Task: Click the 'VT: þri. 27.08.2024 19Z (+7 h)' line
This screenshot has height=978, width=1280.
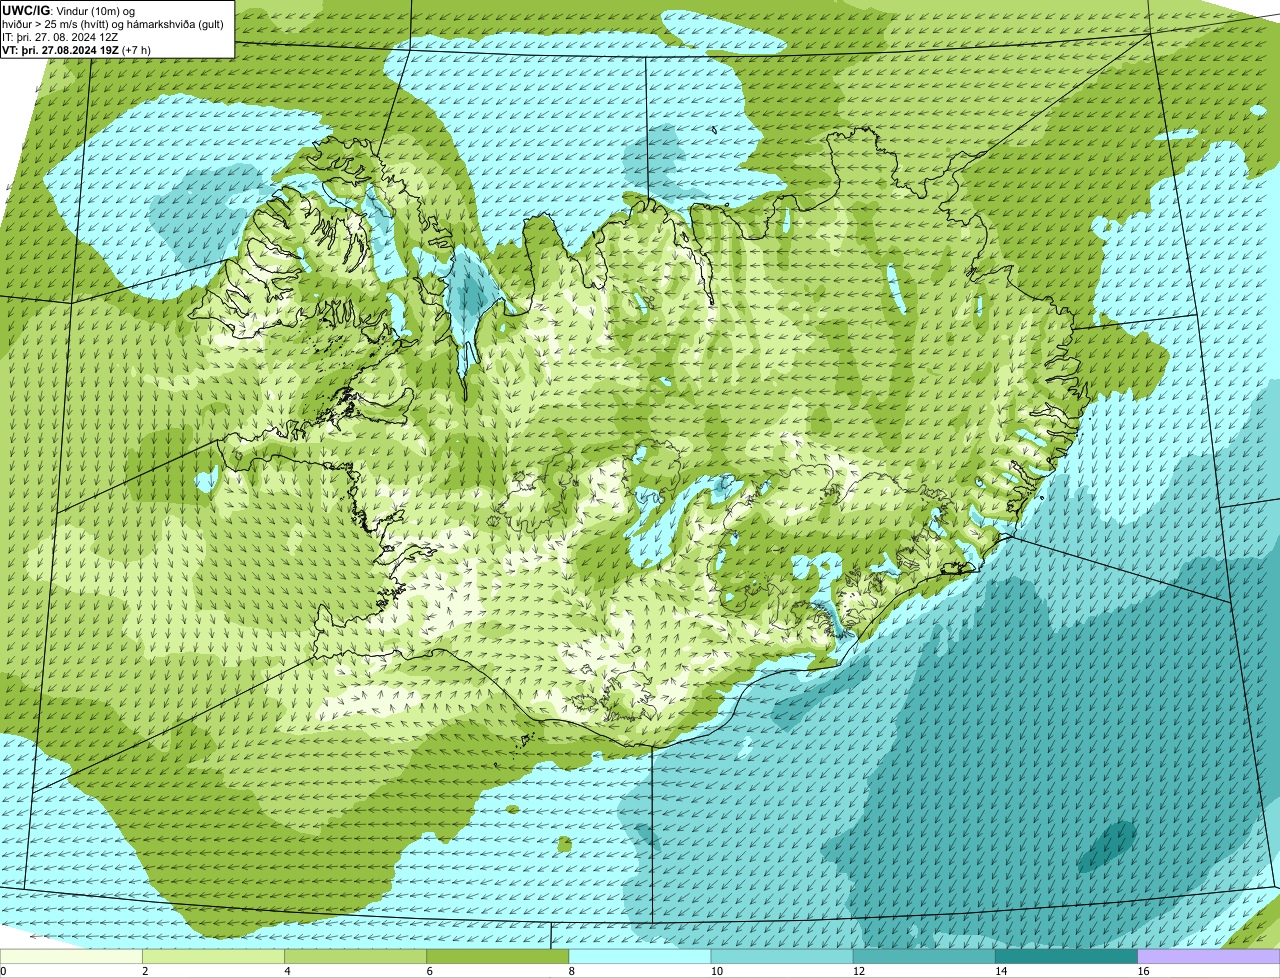Action: tap(76, 49)
